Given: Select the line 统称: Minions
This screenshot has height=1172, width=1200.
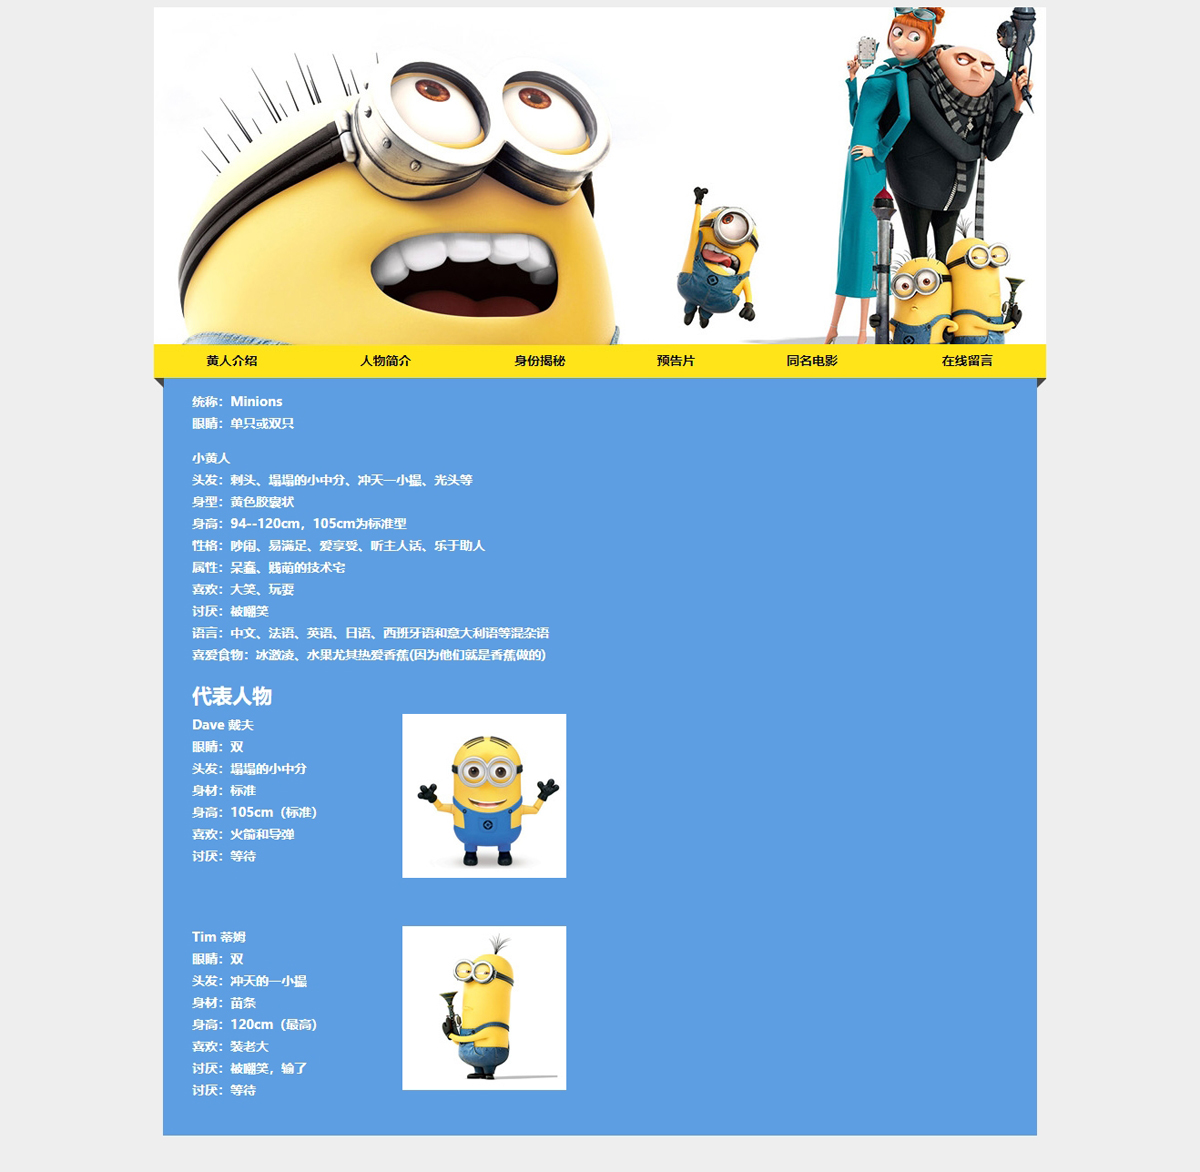Looking at the screenshot, I should pos(237,402).
